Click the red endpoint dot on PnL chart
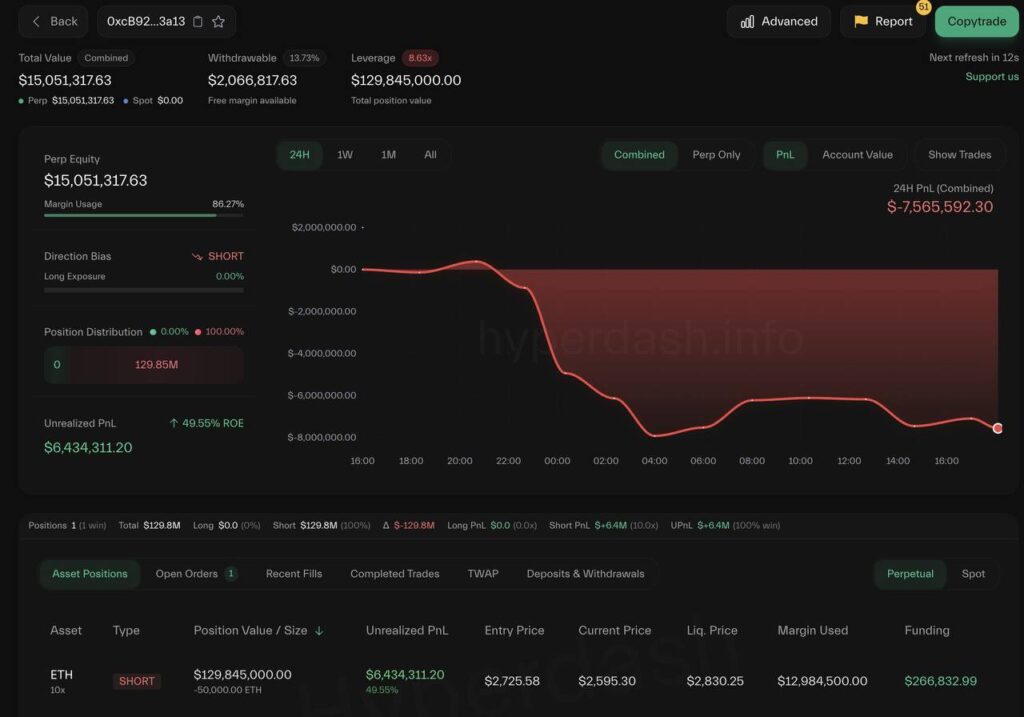Screen dimensions: 1024x717 pyautogui.click(x=997, y=428)
